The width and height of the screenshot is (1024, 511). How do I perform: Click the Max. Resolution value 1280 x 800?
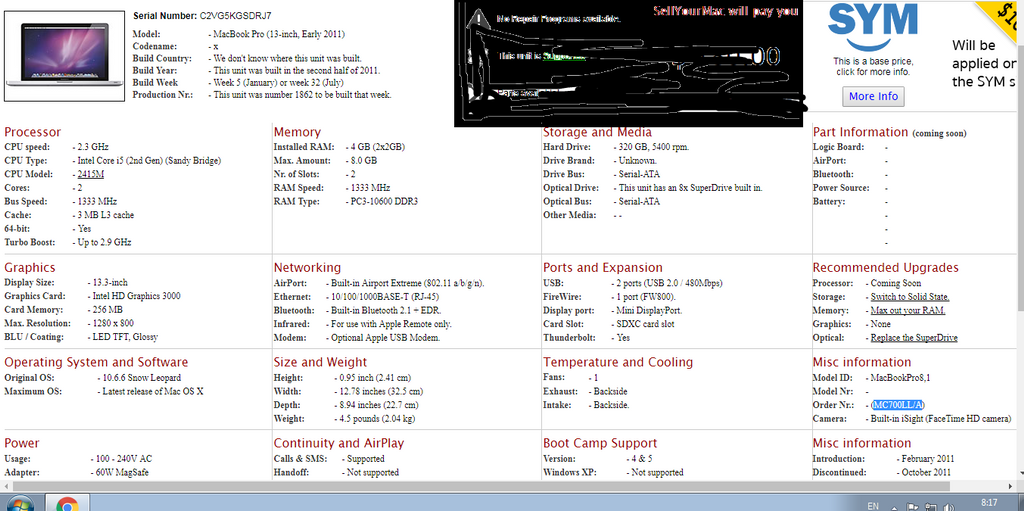(113, 323)
